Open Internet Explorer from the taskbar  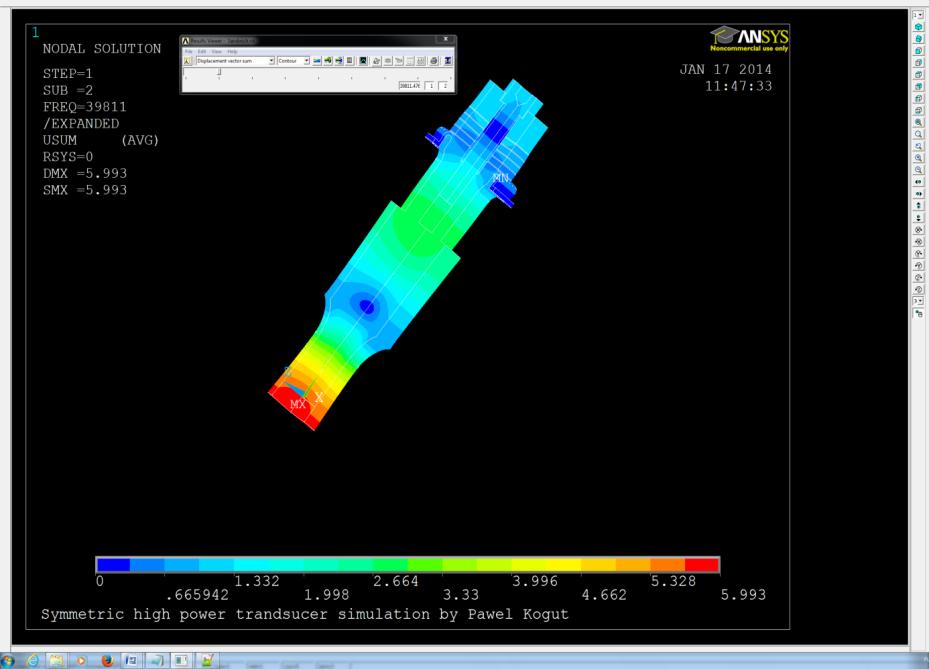(33, 660)
